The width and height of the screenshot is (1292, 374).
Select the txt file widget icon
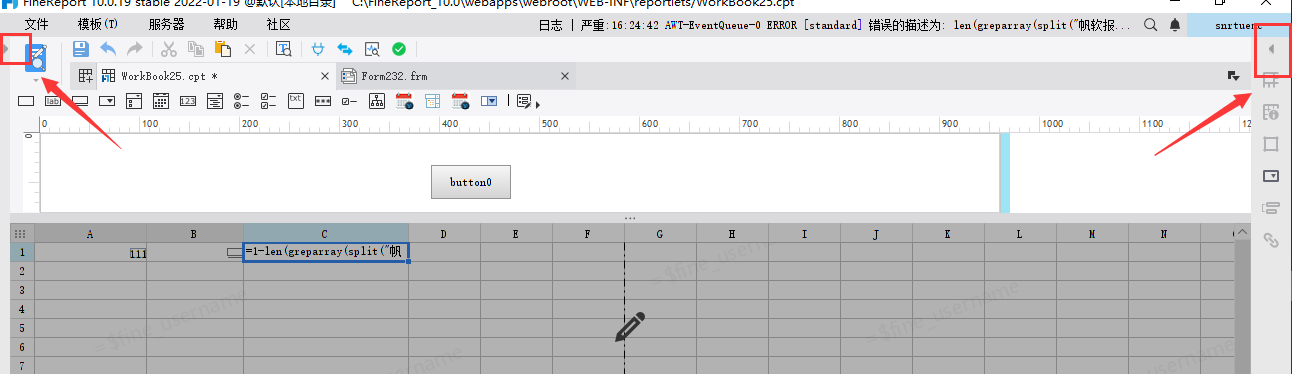296,100
